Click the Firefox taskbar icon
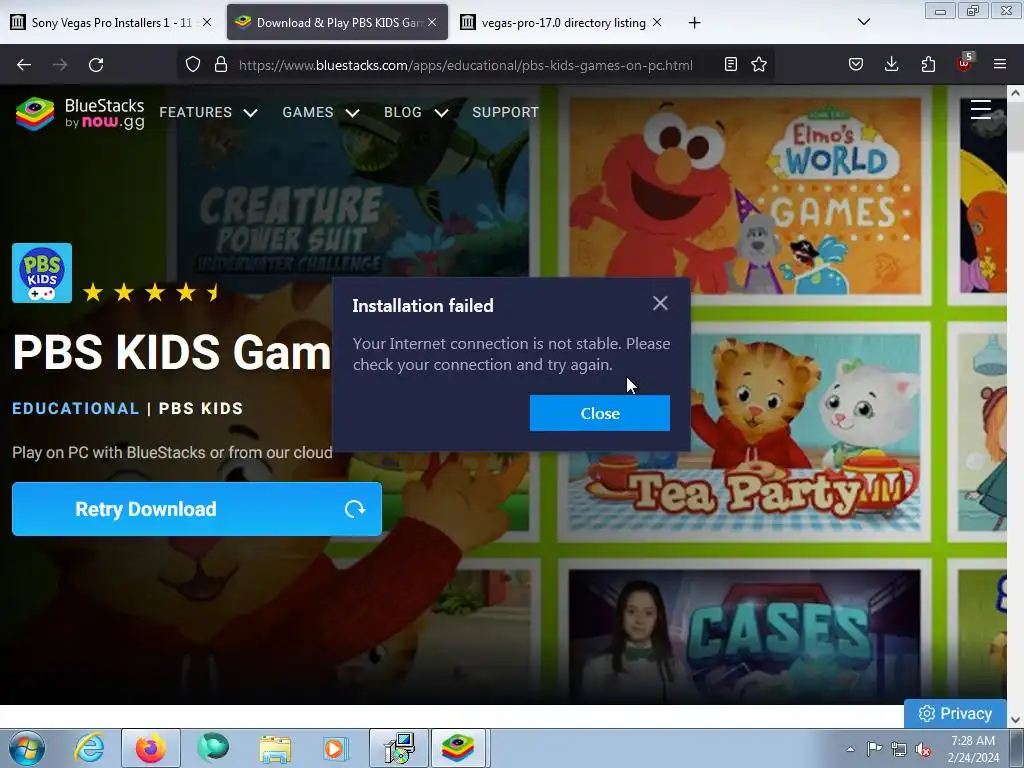The height and width of the screenshot is (768, 1024). click(x=151, y=748)
